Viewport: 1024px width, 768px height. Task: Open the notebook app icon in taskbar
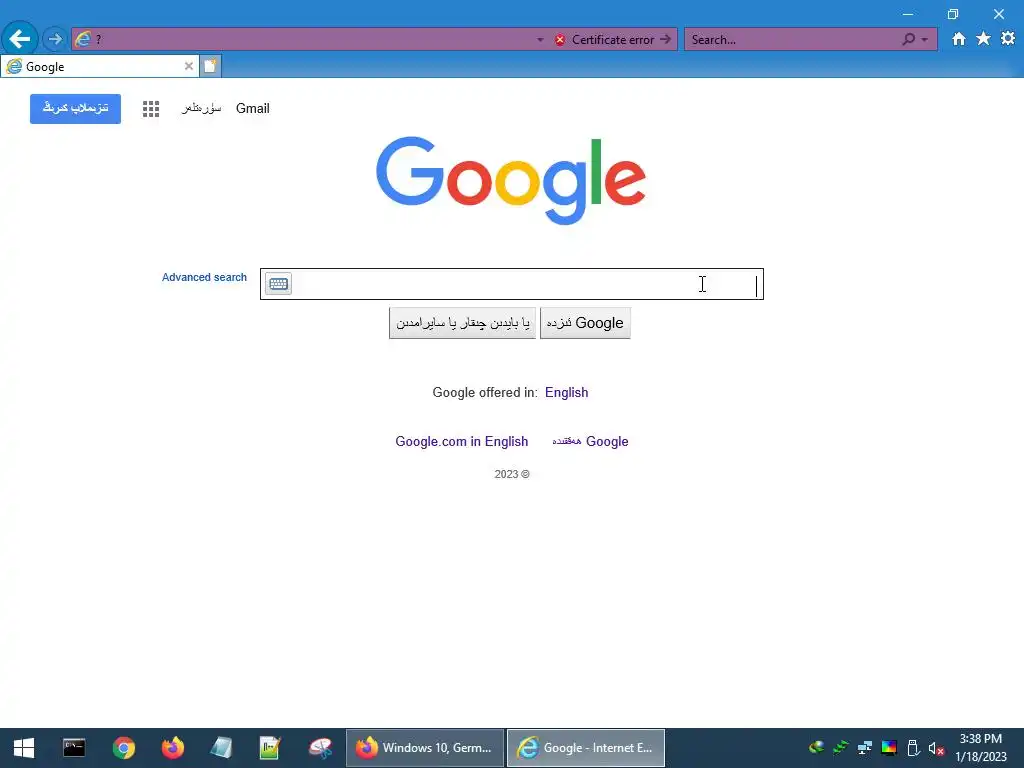point(221,748)
